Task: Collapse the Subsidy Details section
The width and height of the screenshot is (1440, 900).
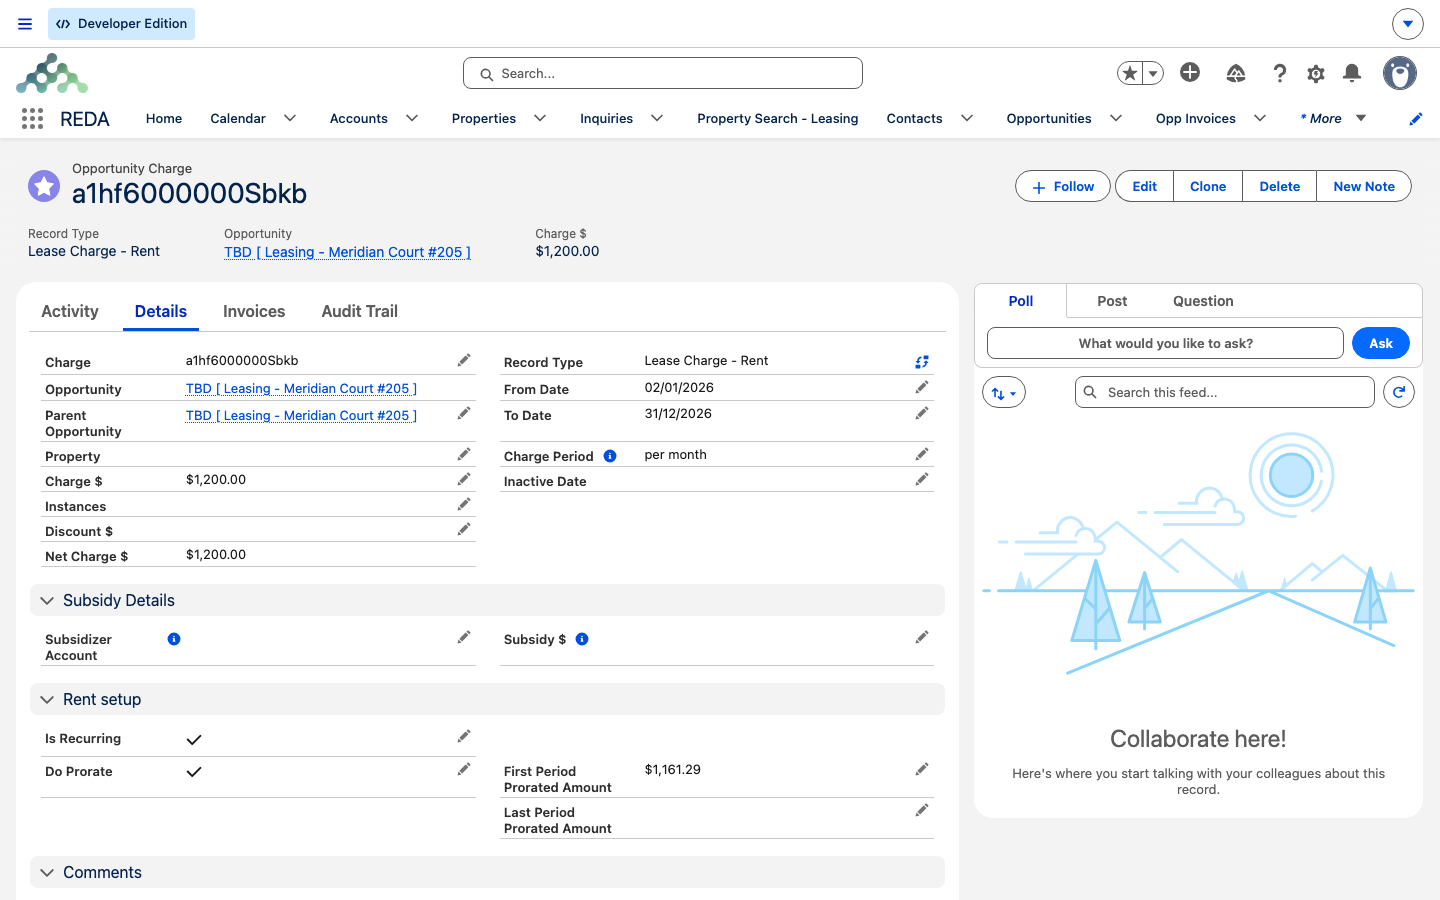Action: [47, 601]
